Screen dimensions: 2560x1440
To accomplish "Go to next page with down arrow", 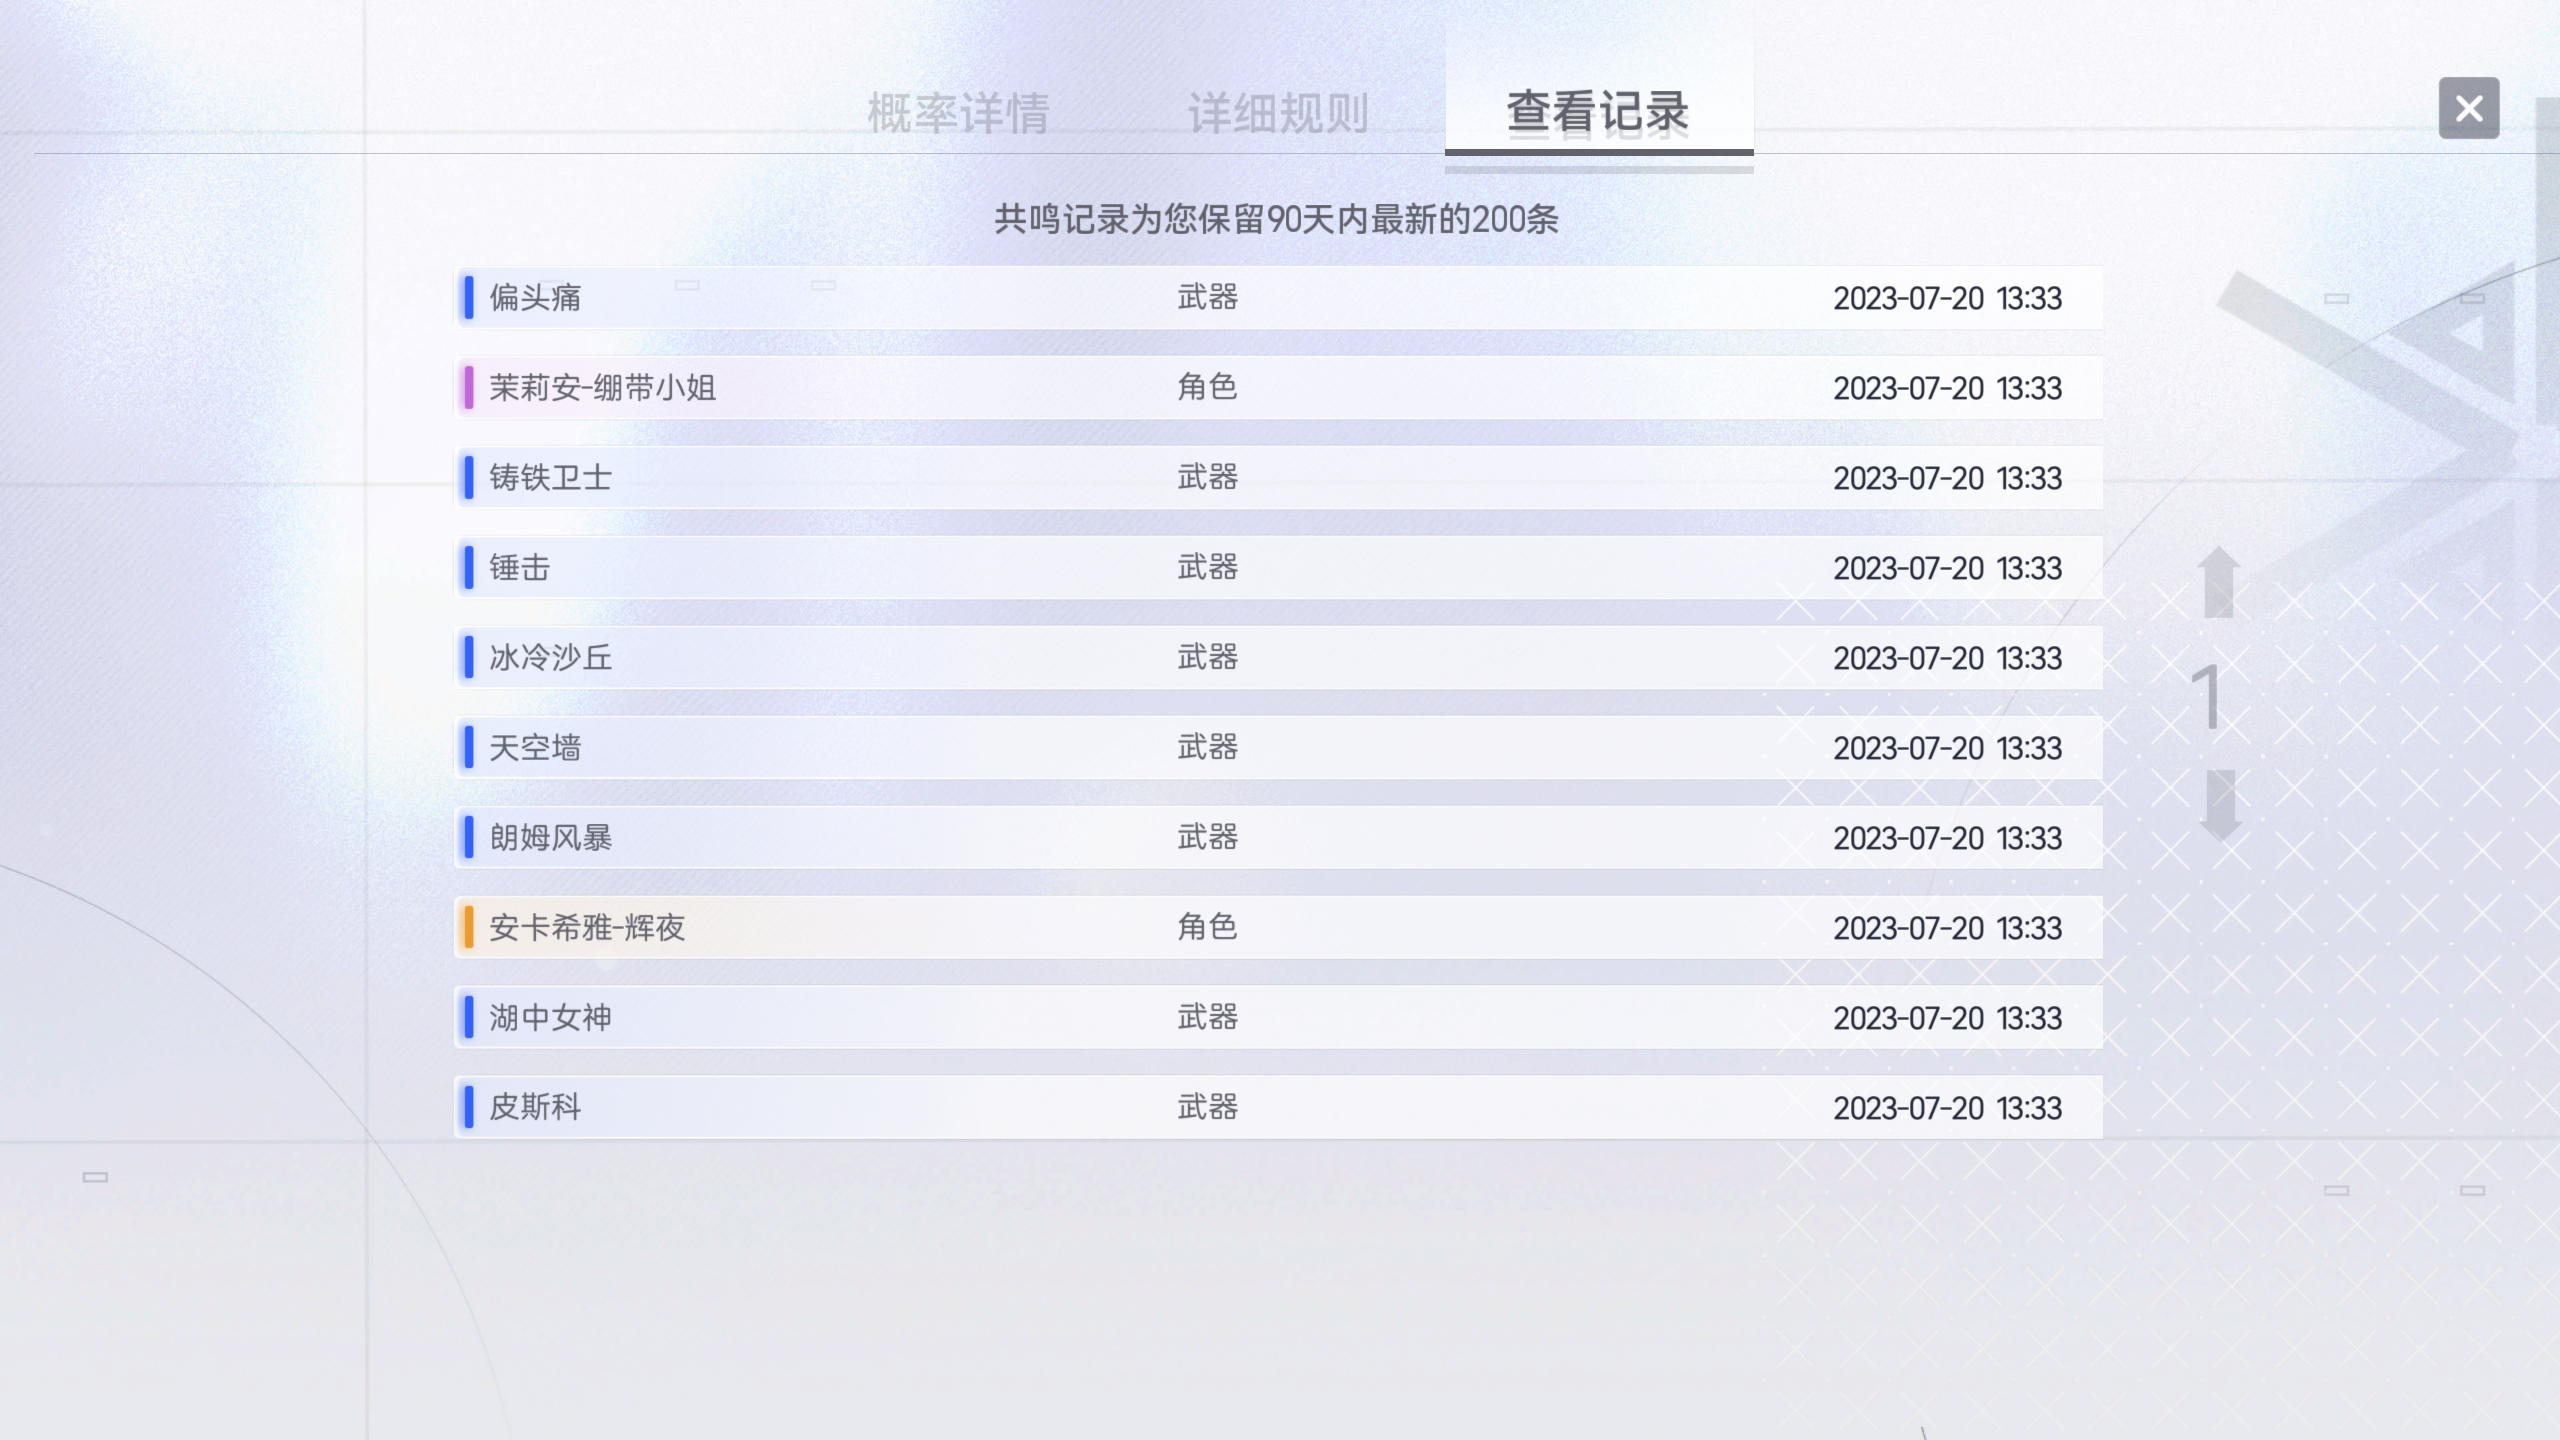I will (x=2220, y=804).
